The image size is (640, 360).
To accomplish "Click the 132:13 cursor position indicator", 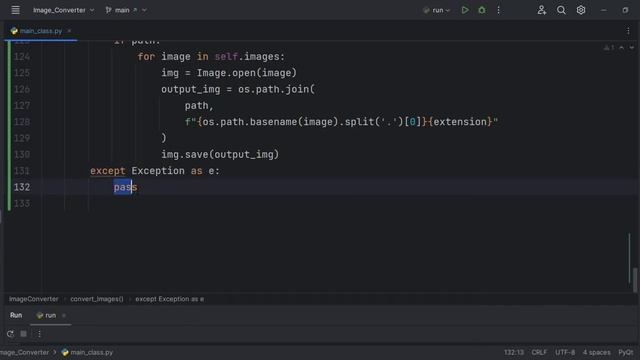I will [x=513, y=352].
